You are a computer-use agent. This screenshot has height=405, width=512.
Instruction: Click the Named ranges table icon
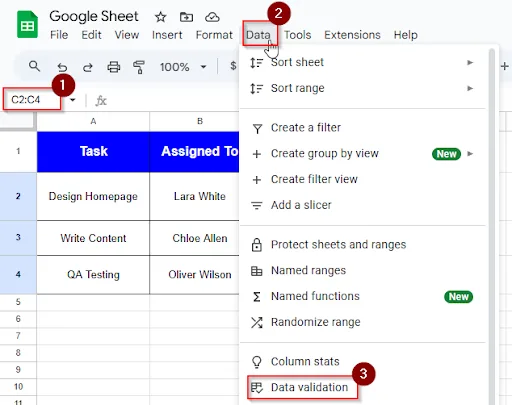(257, 271)
